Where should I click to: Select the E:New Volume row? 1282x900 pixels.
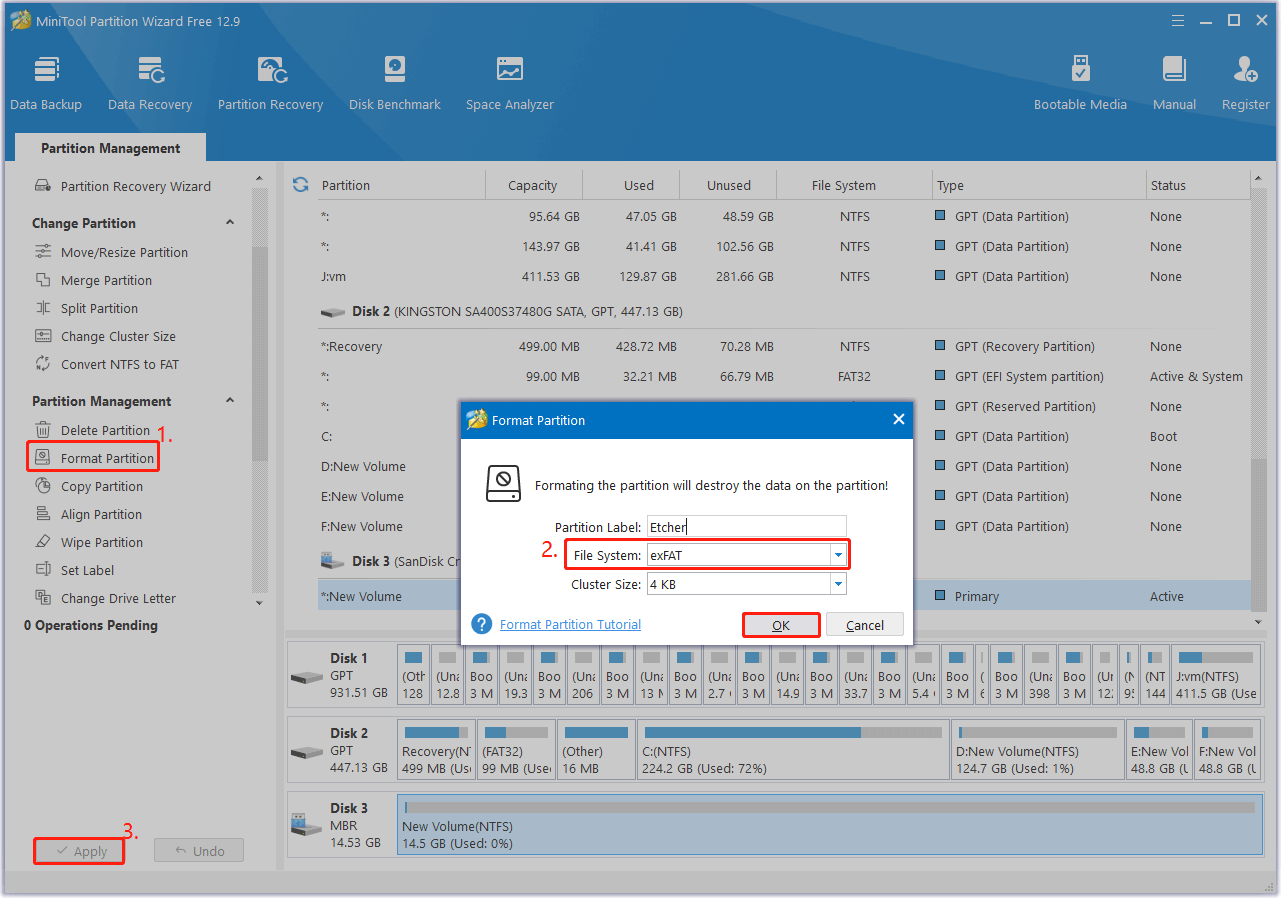click(784, 496)
